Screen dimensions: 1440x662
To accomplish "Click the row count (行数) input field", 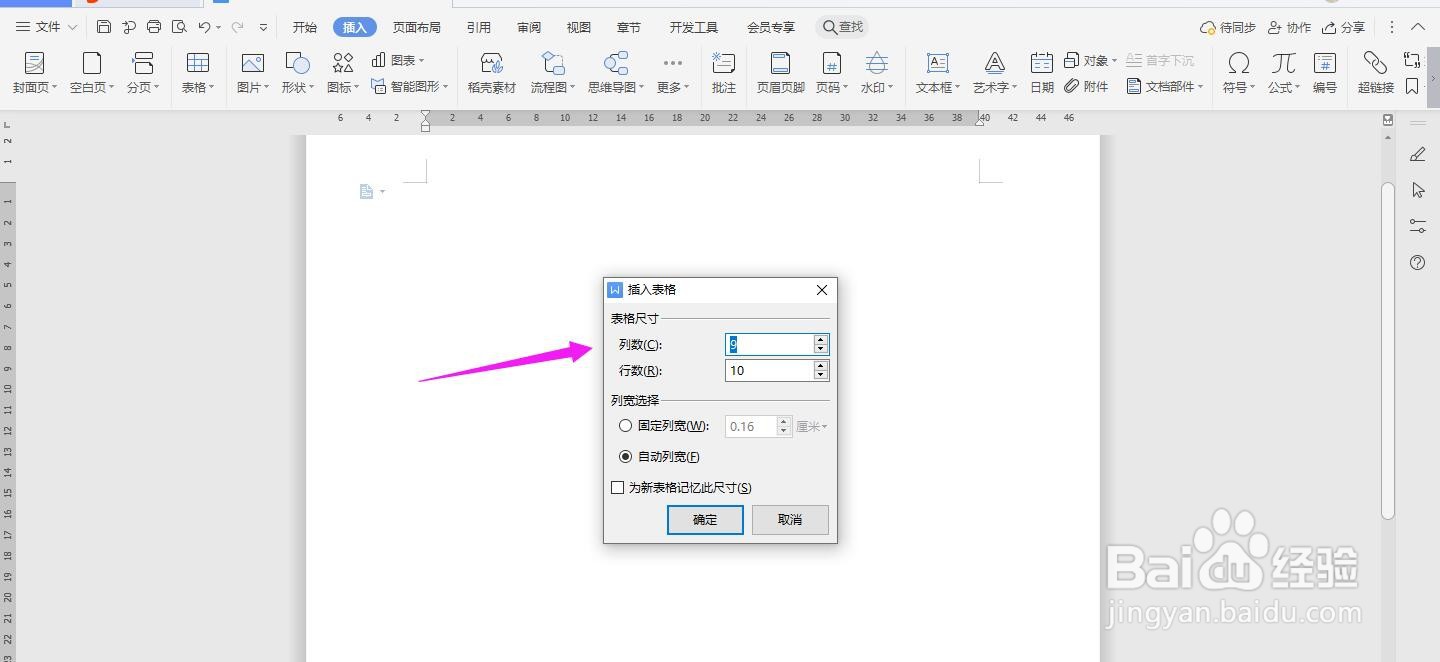I will coord(769,370).
